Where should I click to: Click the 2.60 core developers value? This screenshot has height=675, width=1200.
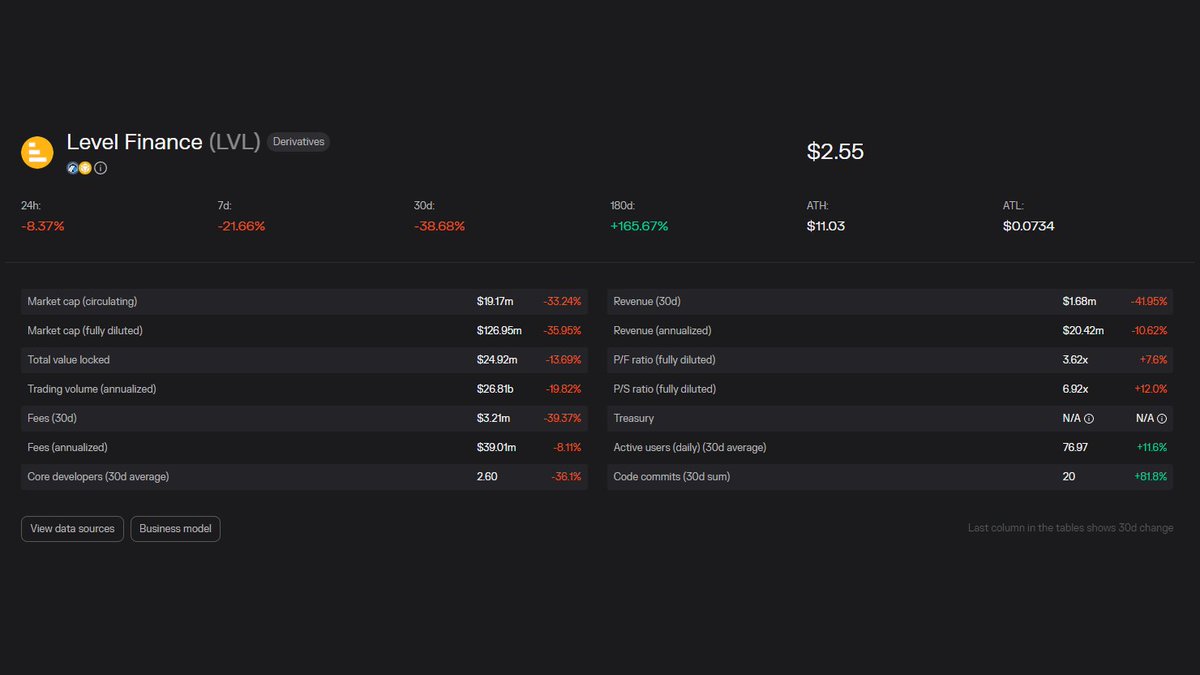pyautogui.click(x=487, y=476)
